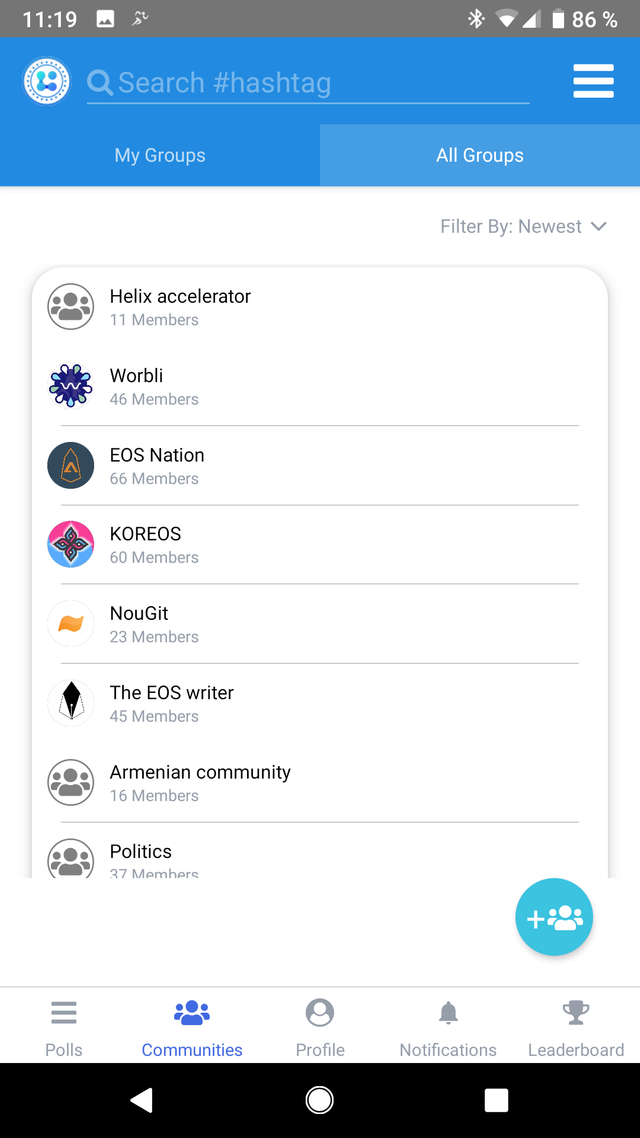The width and height of the screenshot is (640, 1138).
Task: Open the Leaderboard trophy icon
Action: 575,1012
